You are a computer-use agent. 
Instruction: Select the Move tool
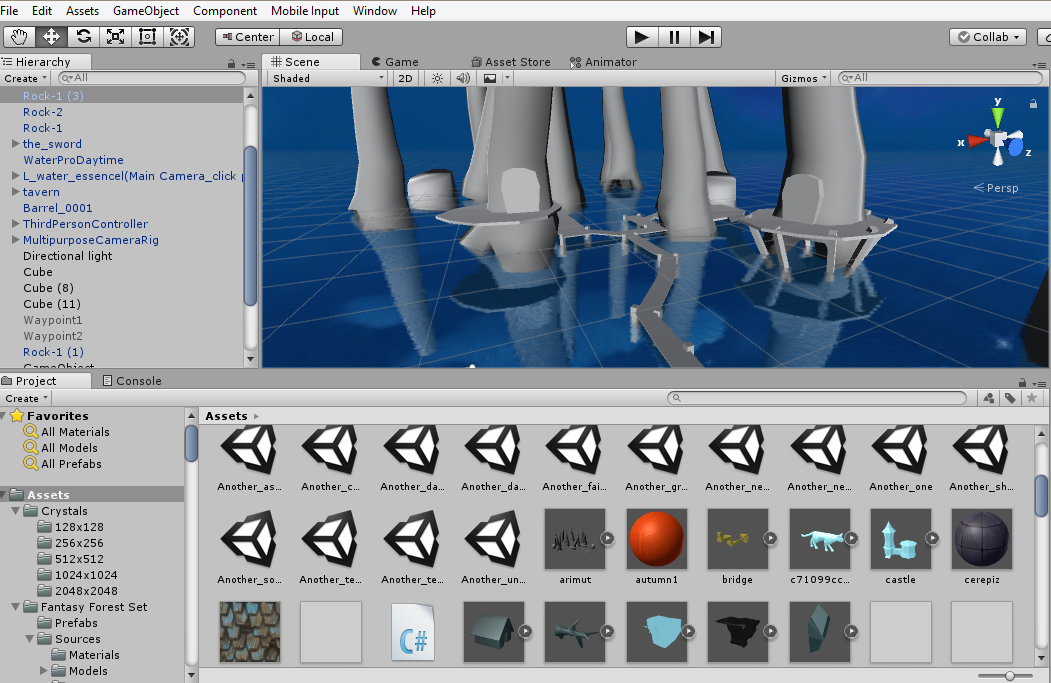click(52, 37)
